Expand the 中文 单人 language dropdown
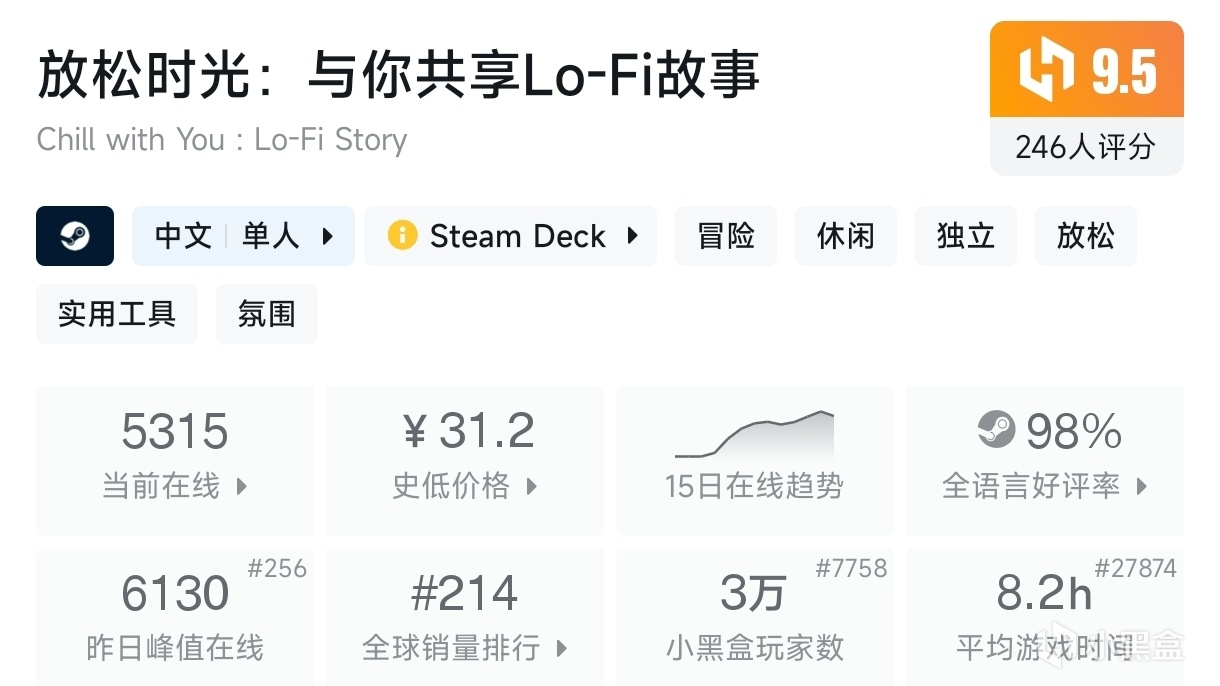The width and height of the screenshot is (1220, 686). 328,237
